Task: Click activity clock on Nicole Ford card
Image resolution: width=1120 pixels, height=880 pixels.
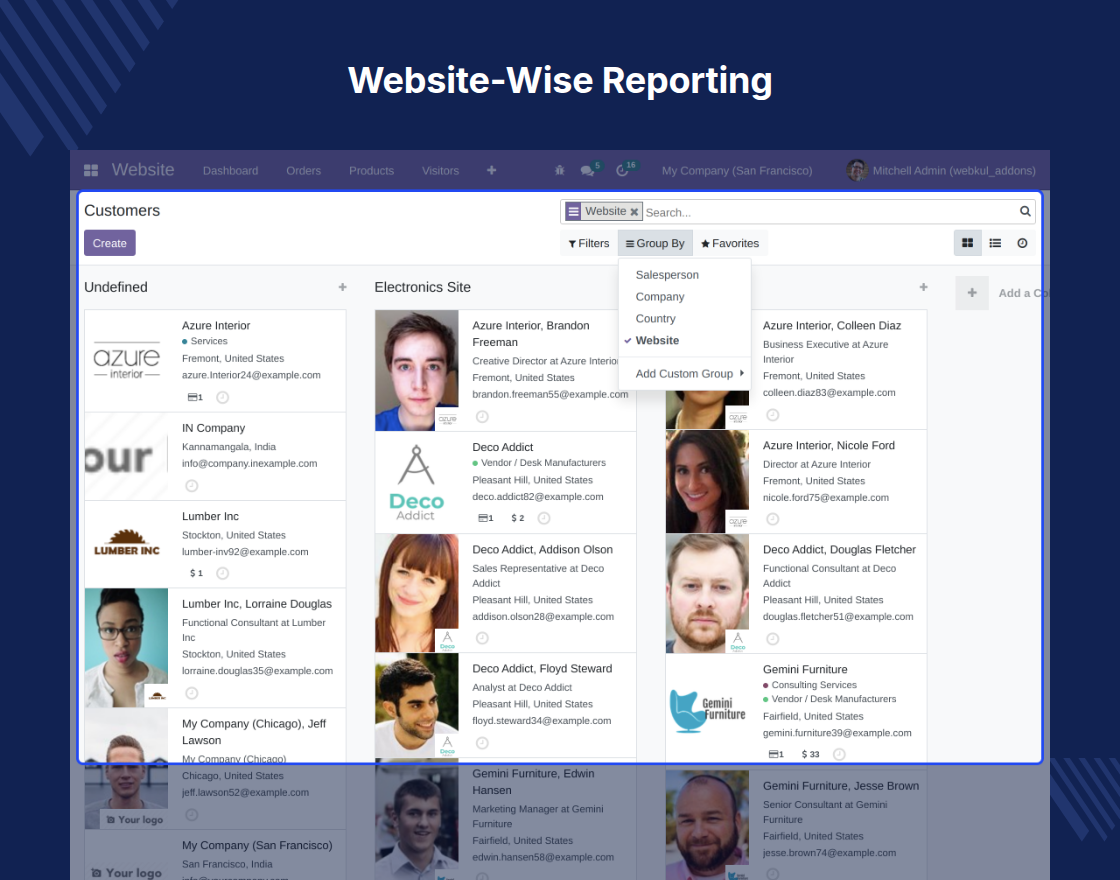Action: [772, 519]
